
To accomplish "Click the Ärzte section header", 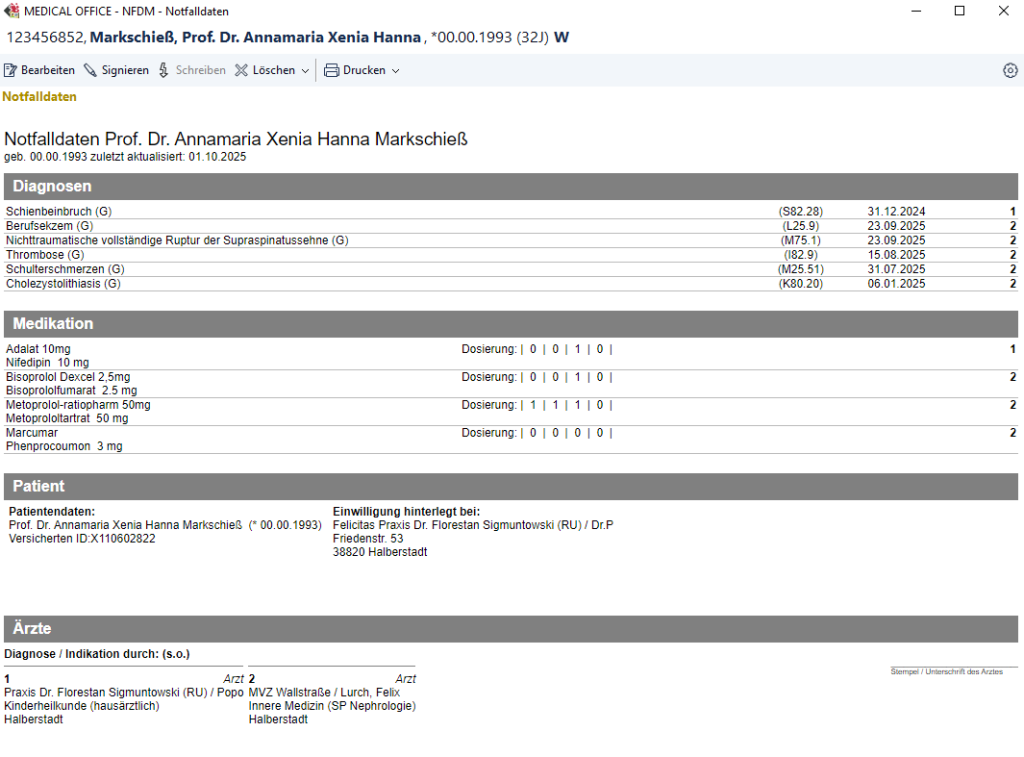I will [x=32, y=629].
